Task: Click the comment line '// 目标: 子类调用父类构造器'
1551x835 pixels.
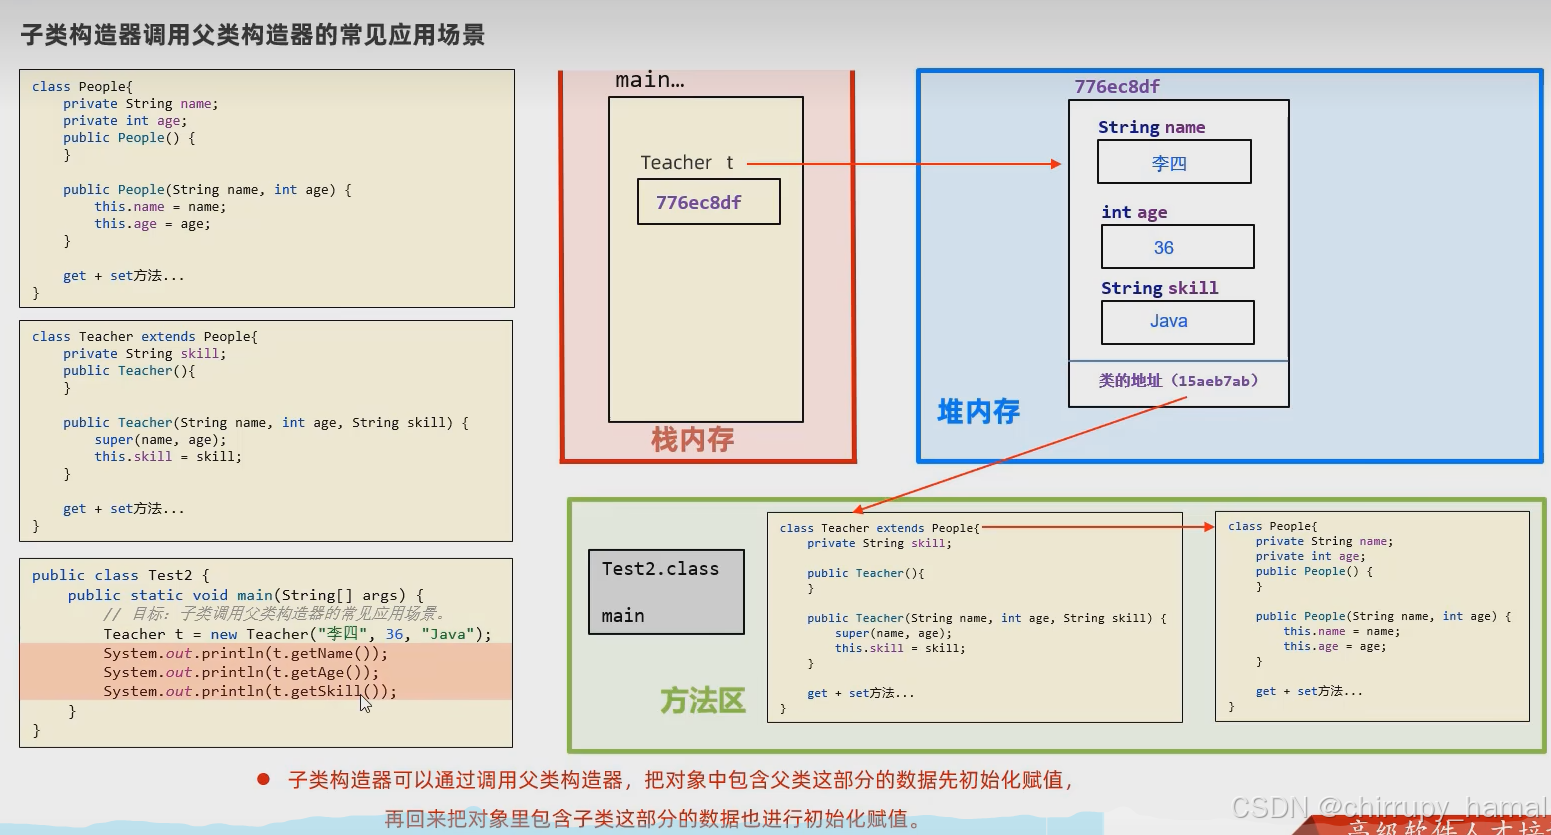Action: click(x=275, y=614)
